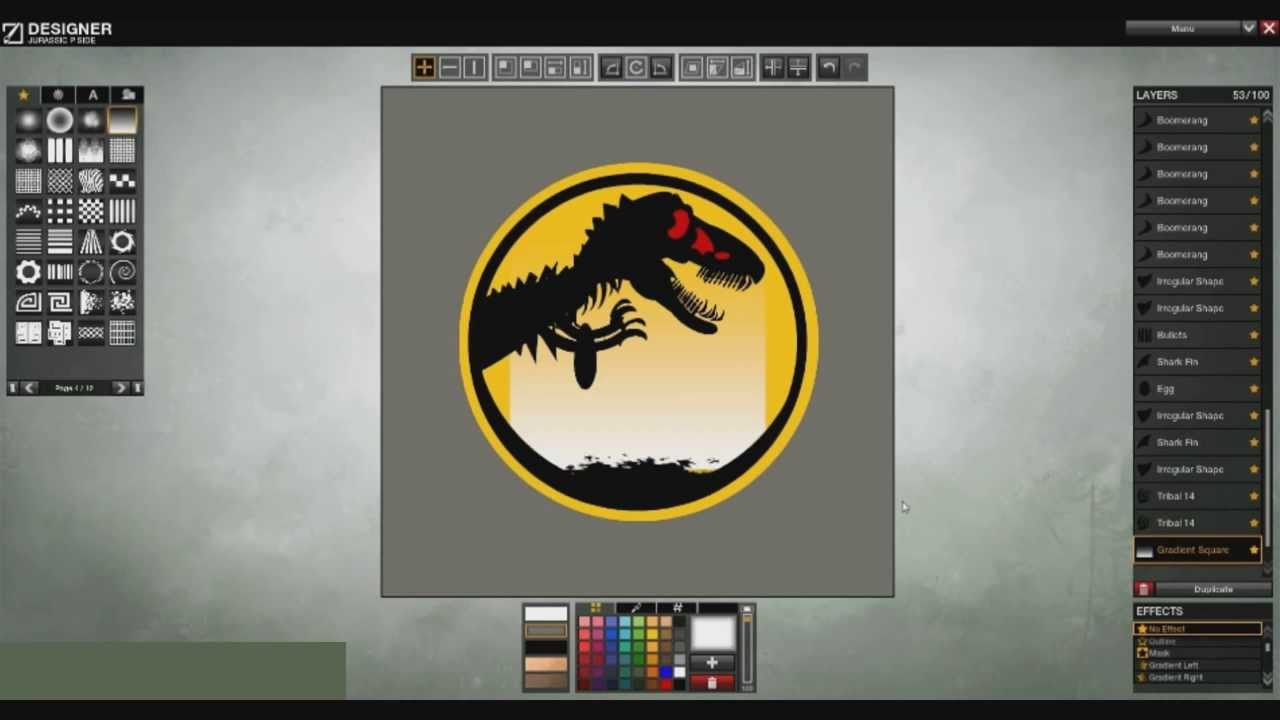
Task: Switch to eyedropper color tab
Action: (x=636, y=607)
